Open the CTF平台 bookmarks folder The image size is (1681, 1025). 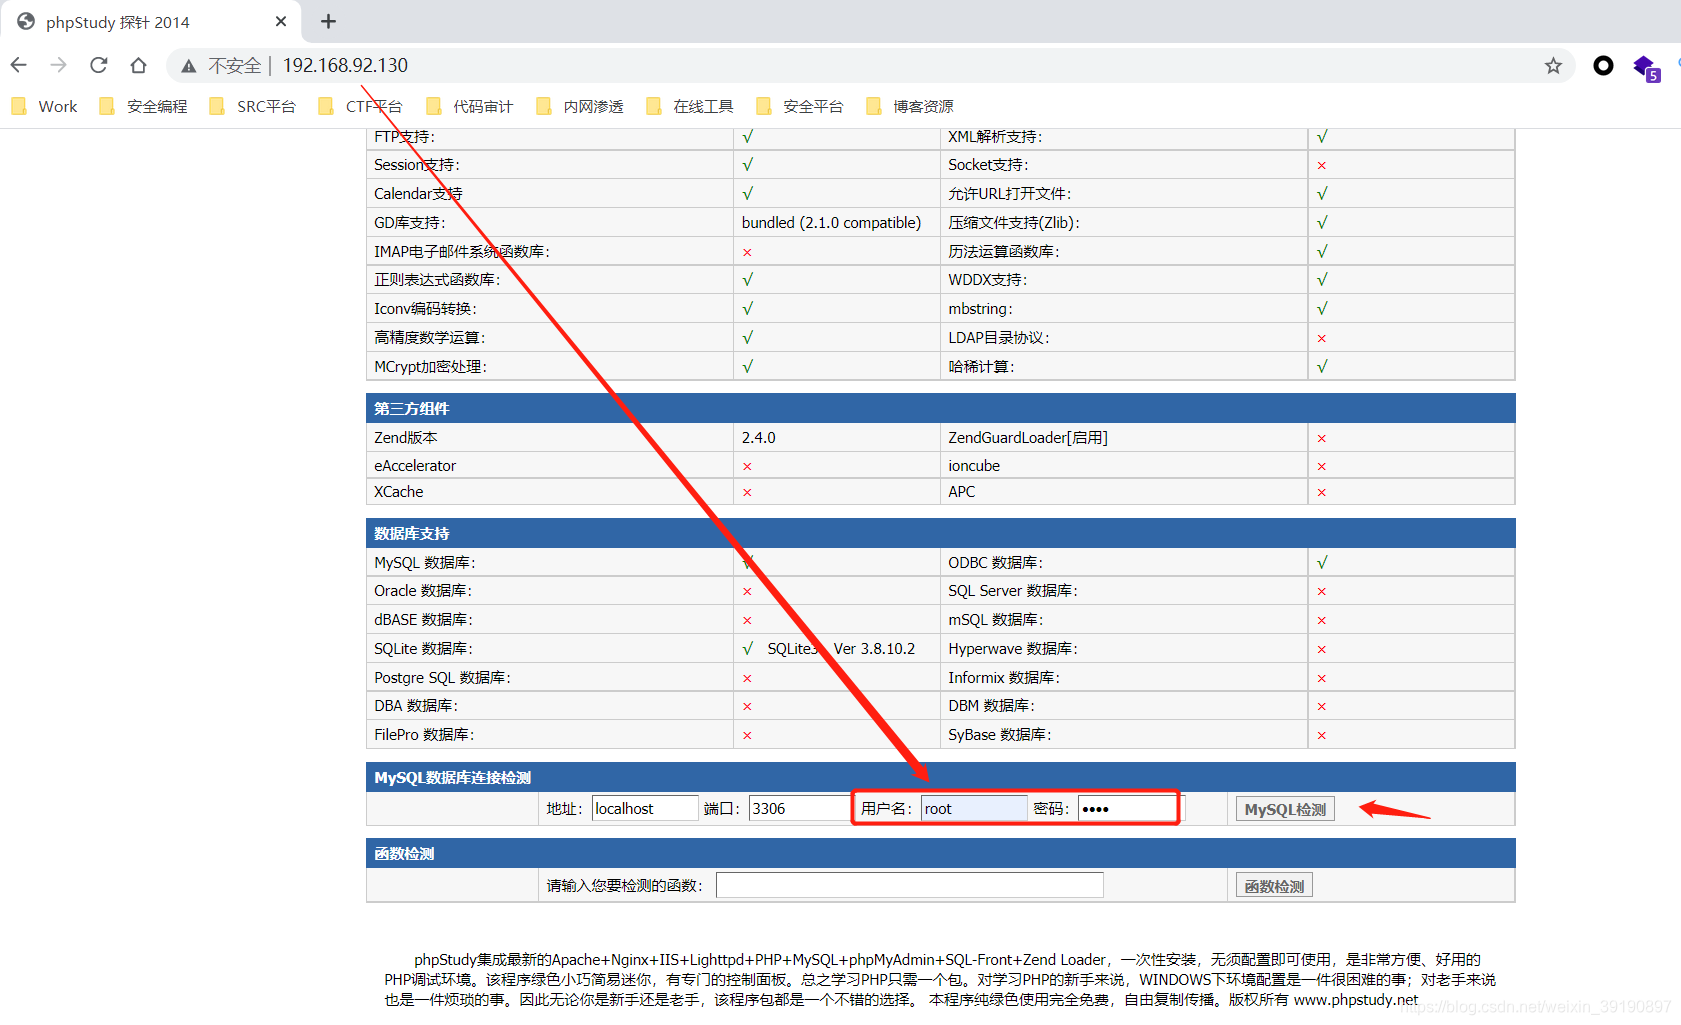click(x=360, y=106)
